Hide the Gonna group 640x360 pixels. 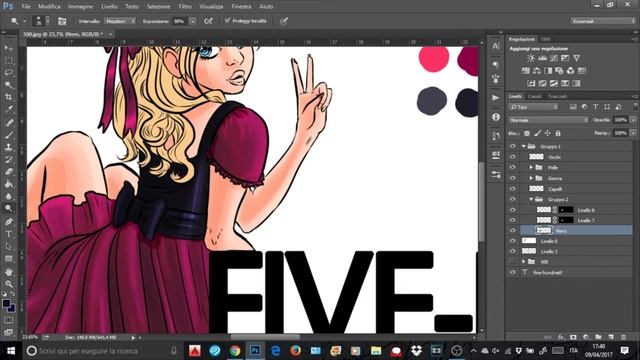[x=513, y=178]
